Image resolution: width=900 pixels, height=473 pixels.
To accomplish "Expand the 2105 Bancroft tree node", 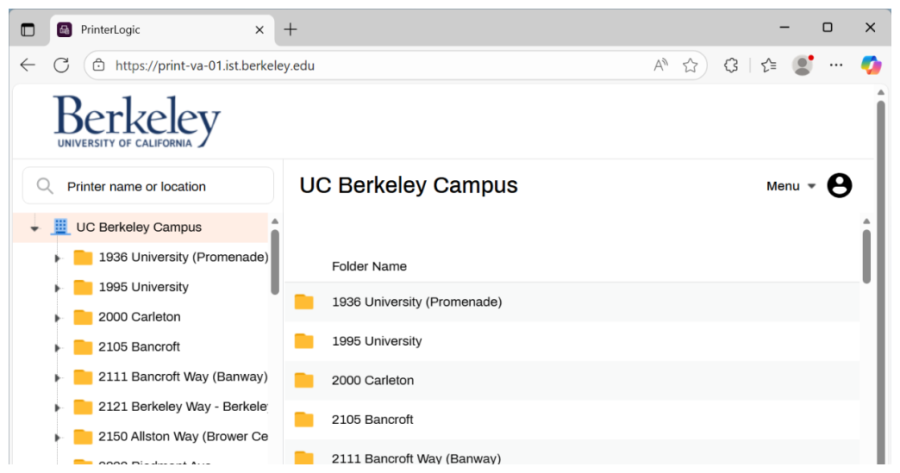I will [x=57, y=348].
